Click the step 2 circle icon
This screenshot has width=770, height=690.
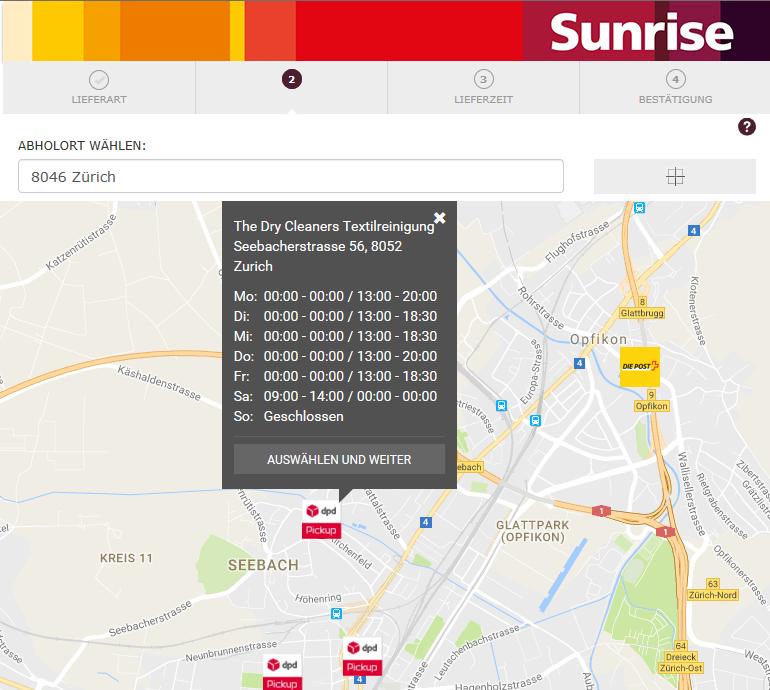point(292,80)
